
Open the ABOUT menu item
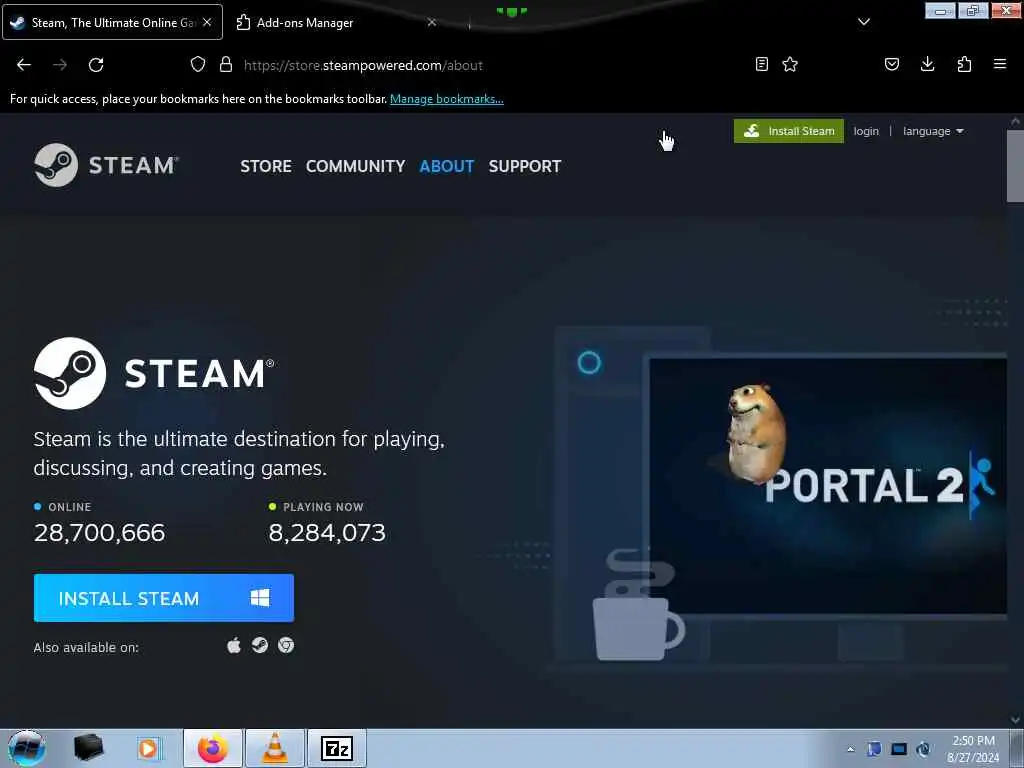[x=447, y=166]
